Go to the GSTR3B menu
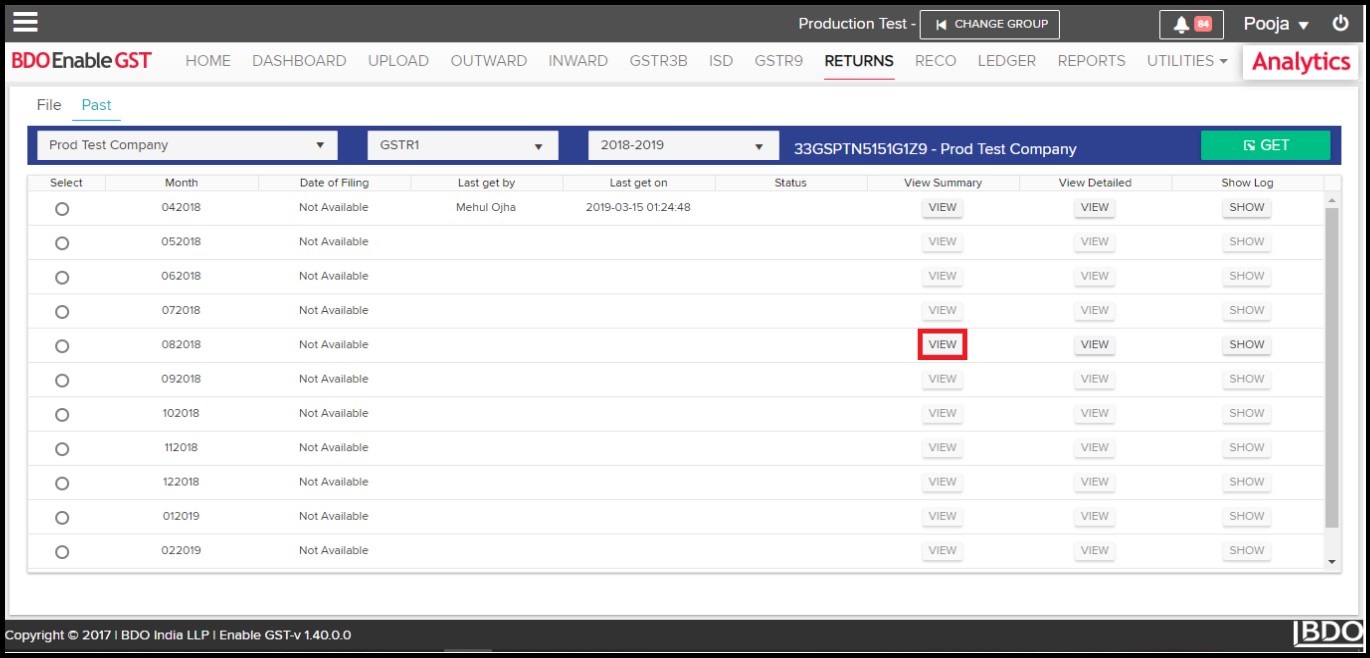The width and height of the screenshot is (1370, 658). [658, 61]
